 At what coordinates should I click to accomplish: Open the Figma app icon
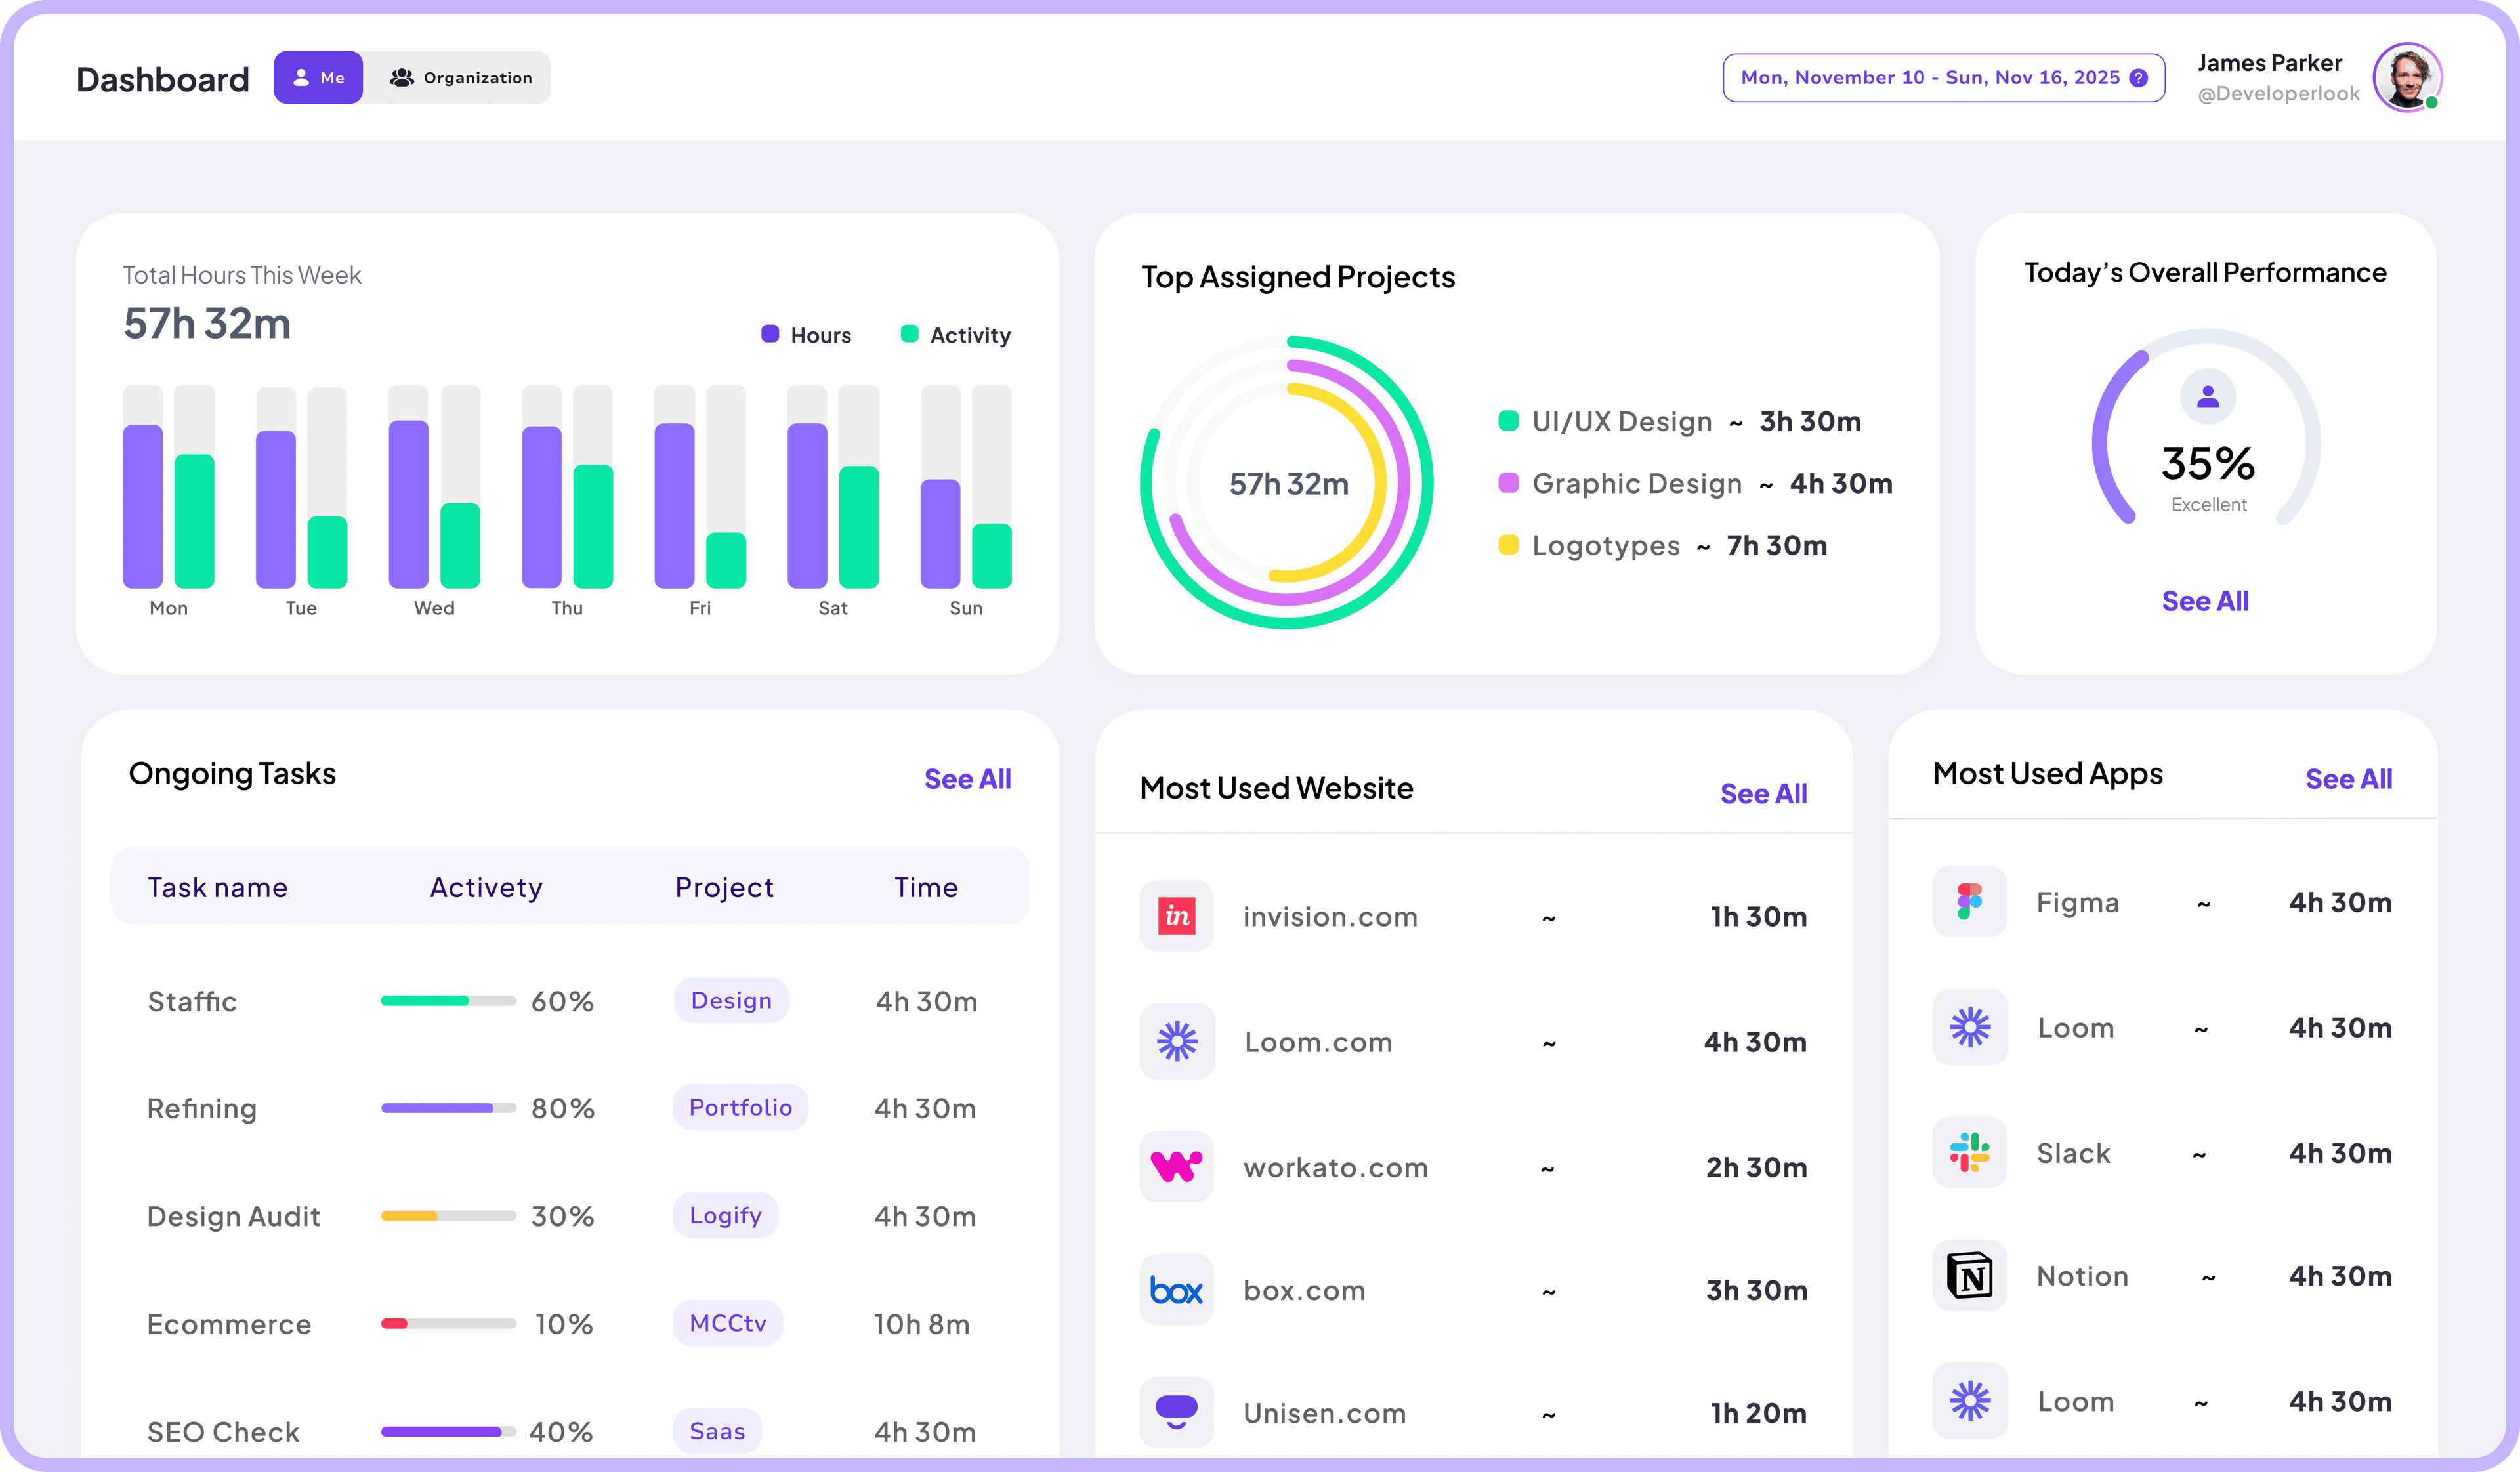(1969, 902)
